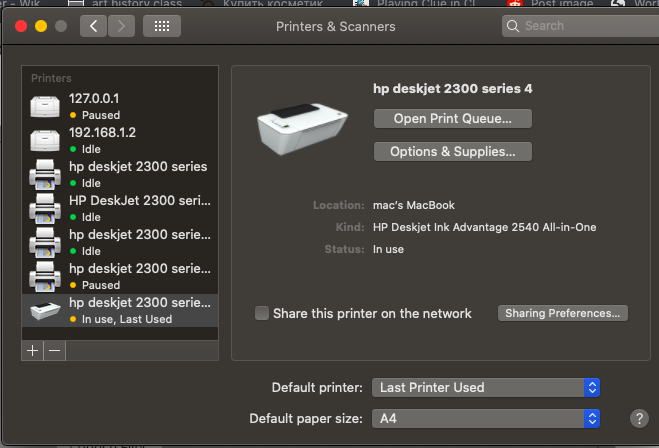This screenshot has width=659, height=448.
Task: Click Paused status under 127.0.0.1
Action: [x=101, y=115]
